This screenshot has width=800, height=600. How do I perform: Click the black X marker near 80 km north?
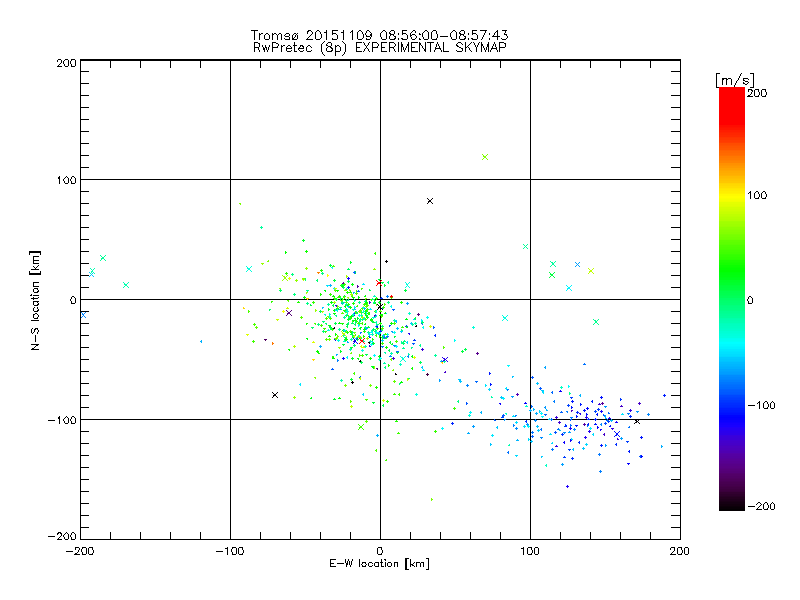pyautogui.click(x=430, y=201)
